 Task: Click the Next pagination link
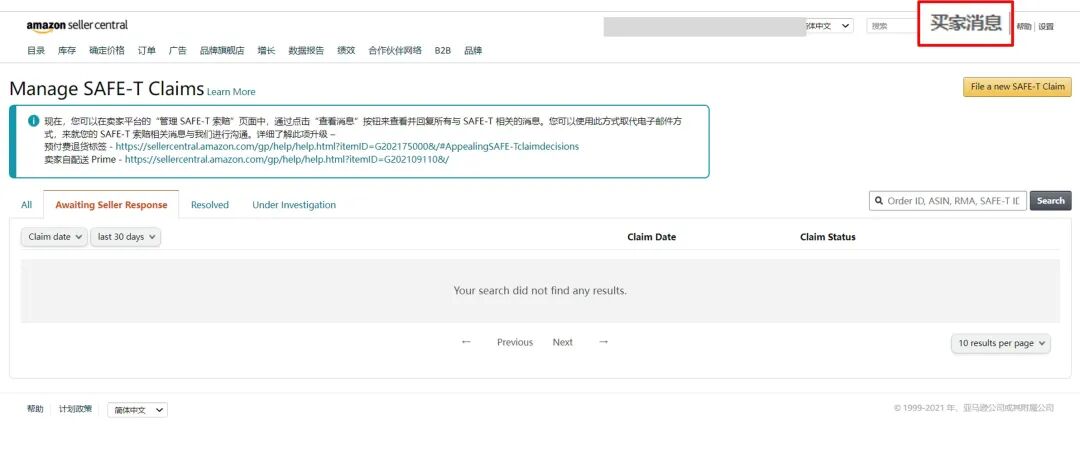(562, 342)
